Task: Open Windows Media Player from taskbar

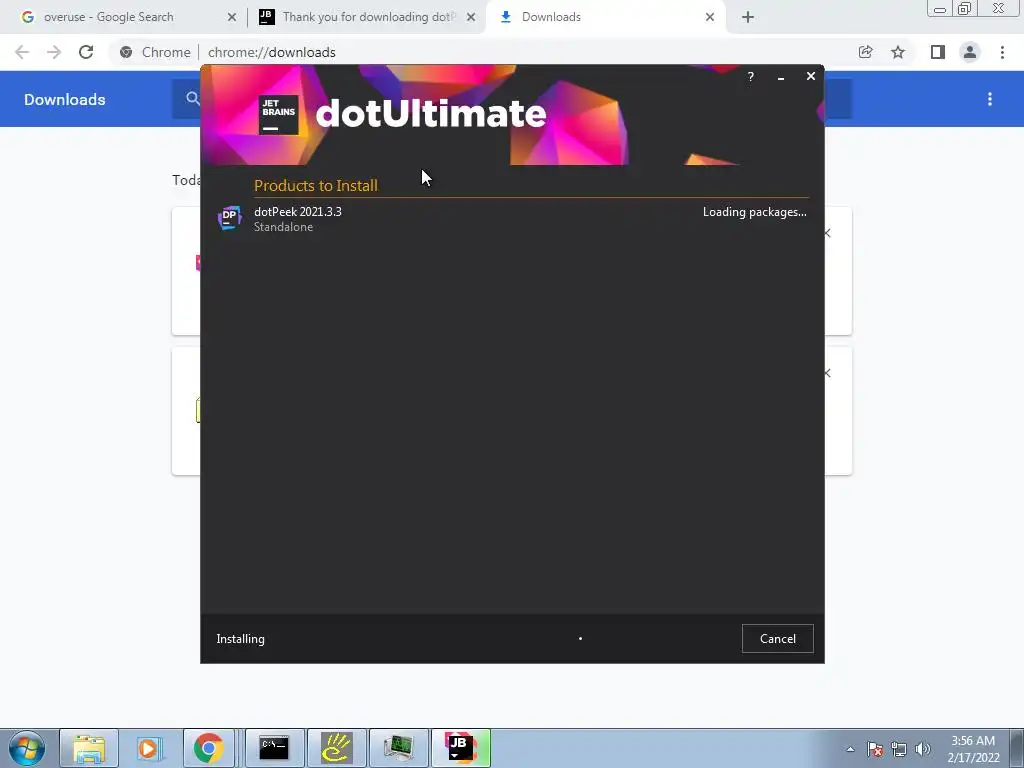Action: click(148, 748)
